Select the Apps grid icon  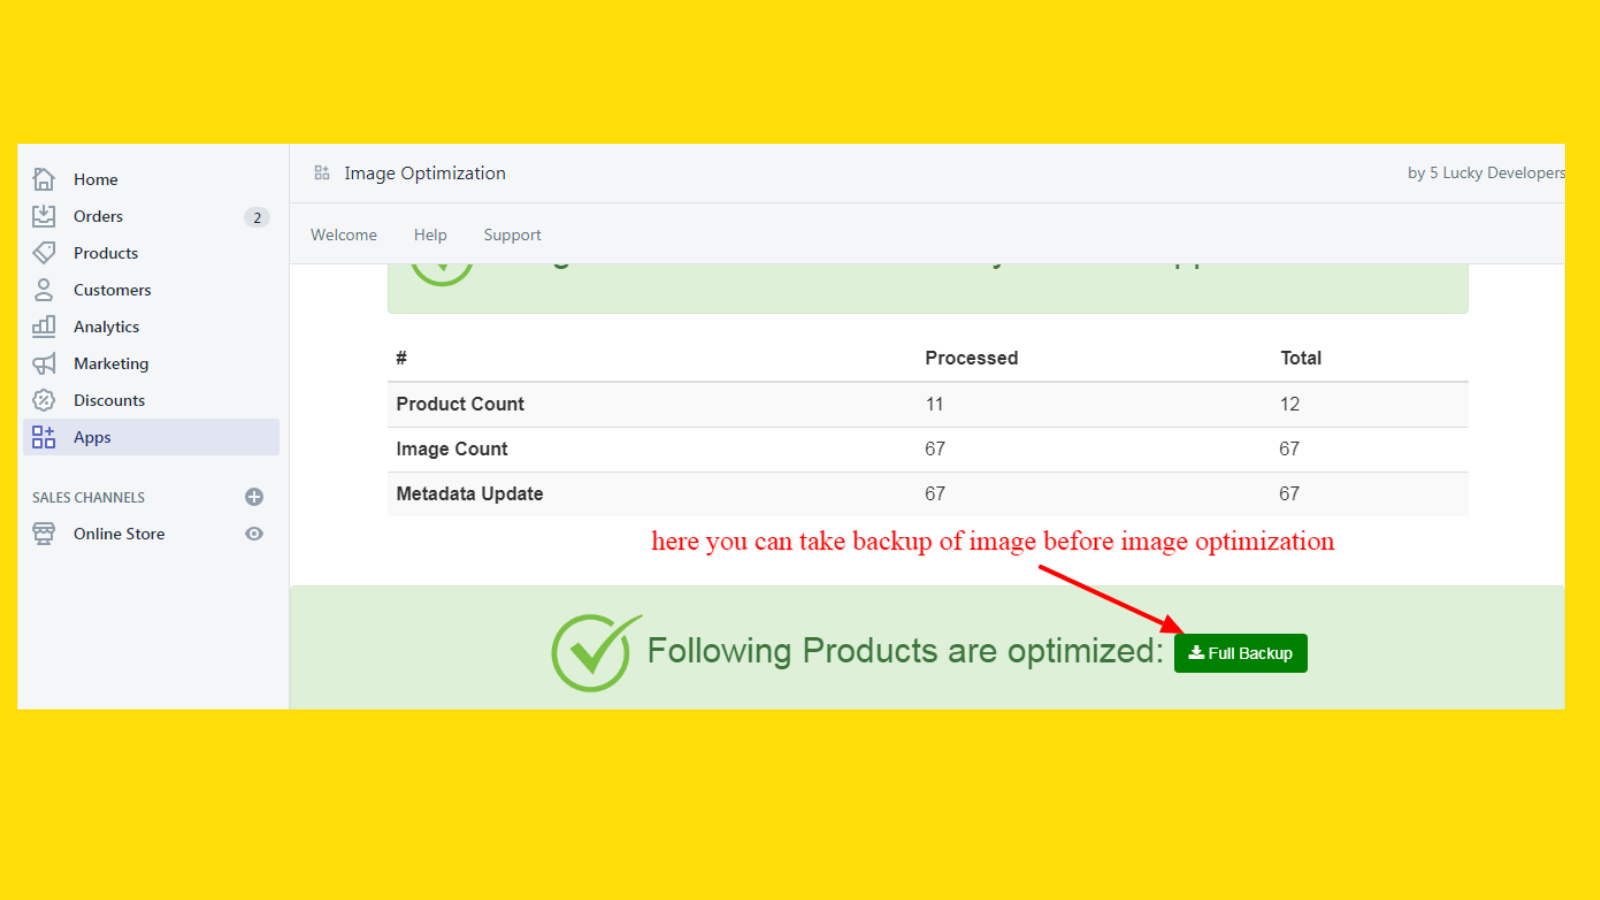pos(44,436)
